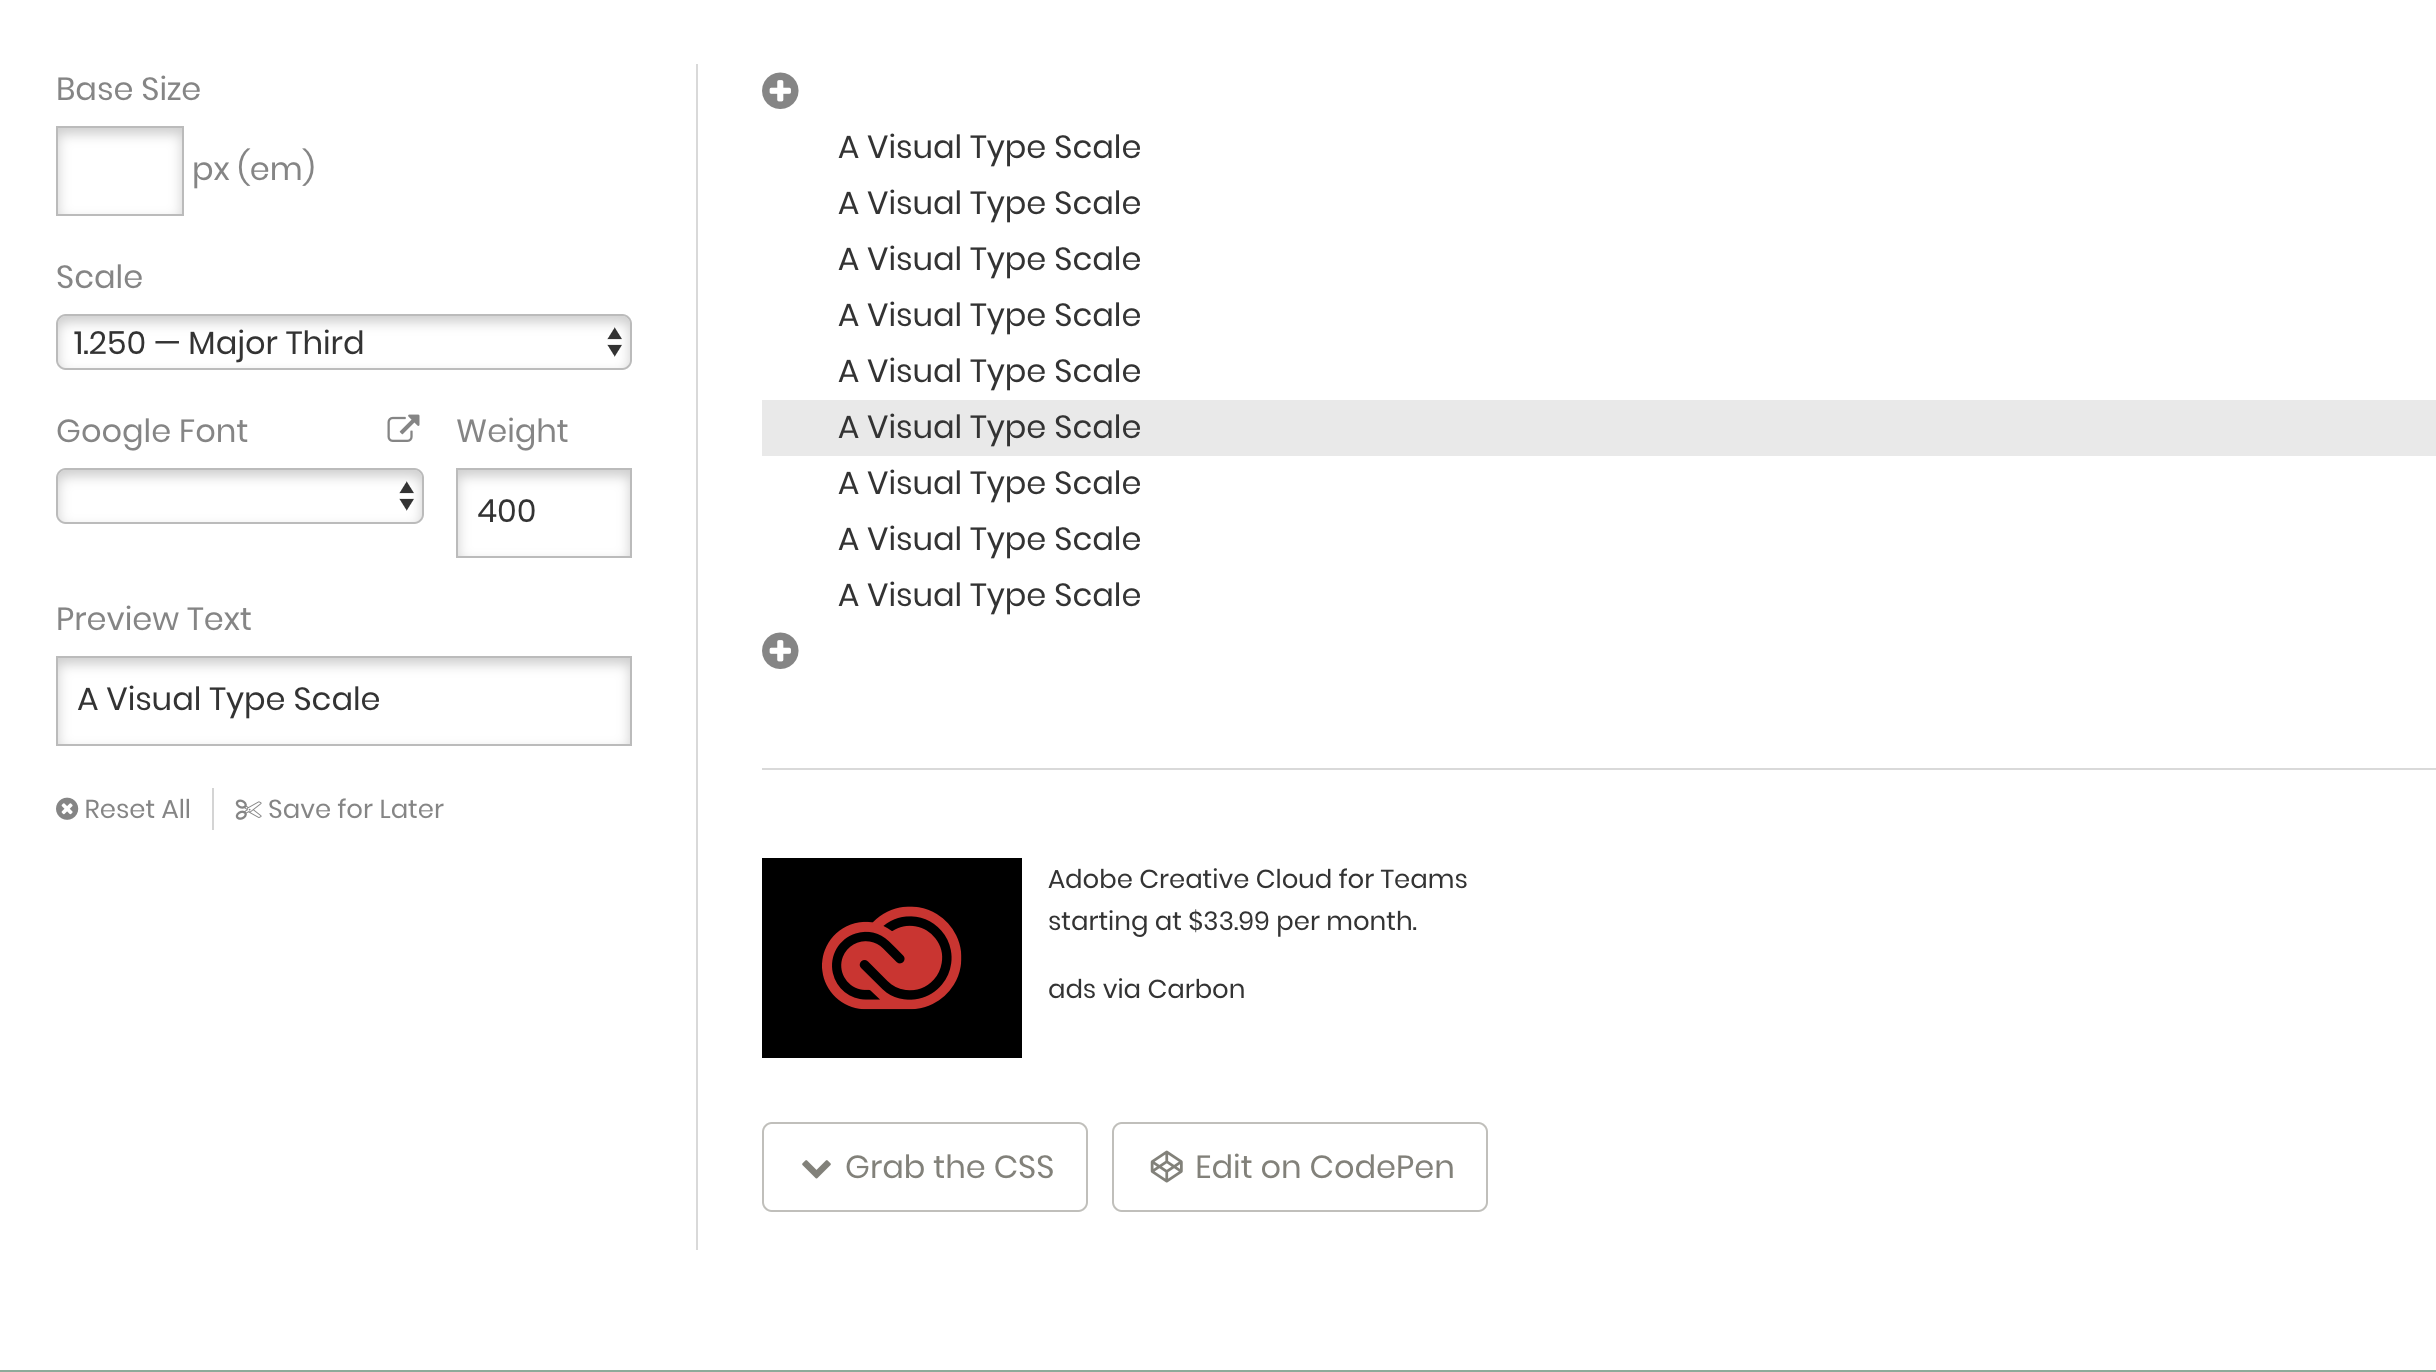Open the Google Fonts external link icon

click(403, 429)
